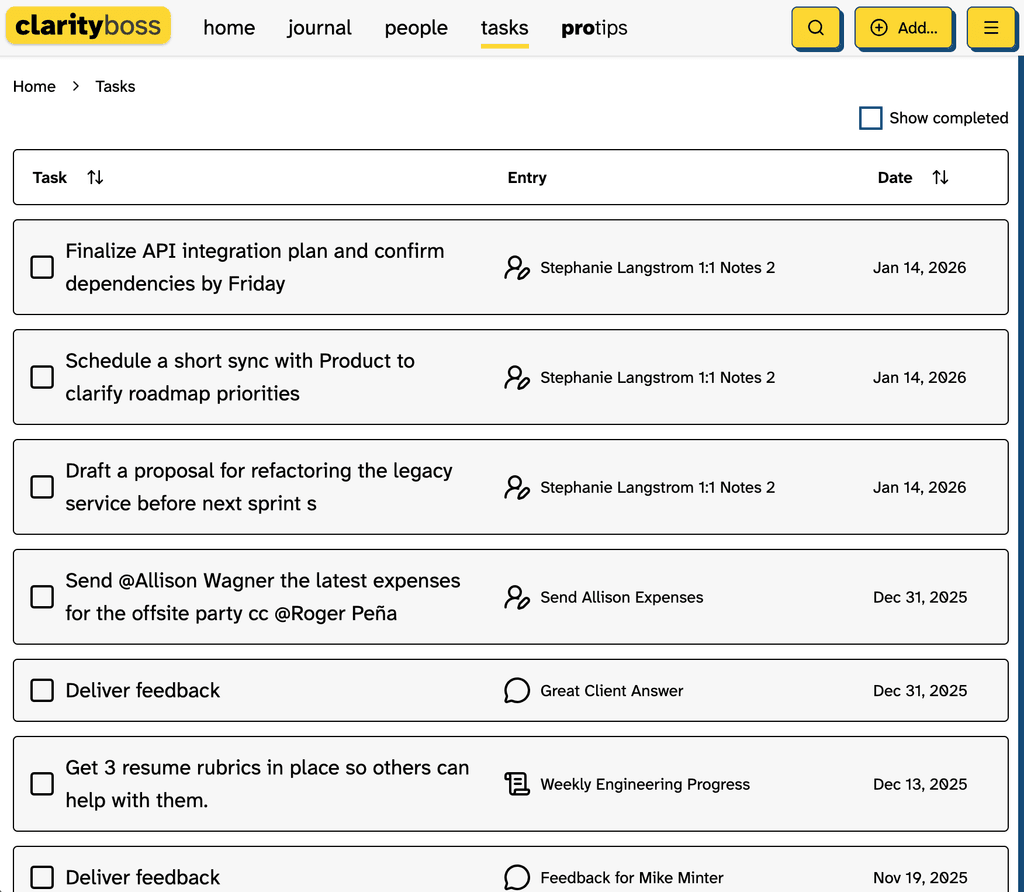Open the hamburger menu

pos(991,28)
